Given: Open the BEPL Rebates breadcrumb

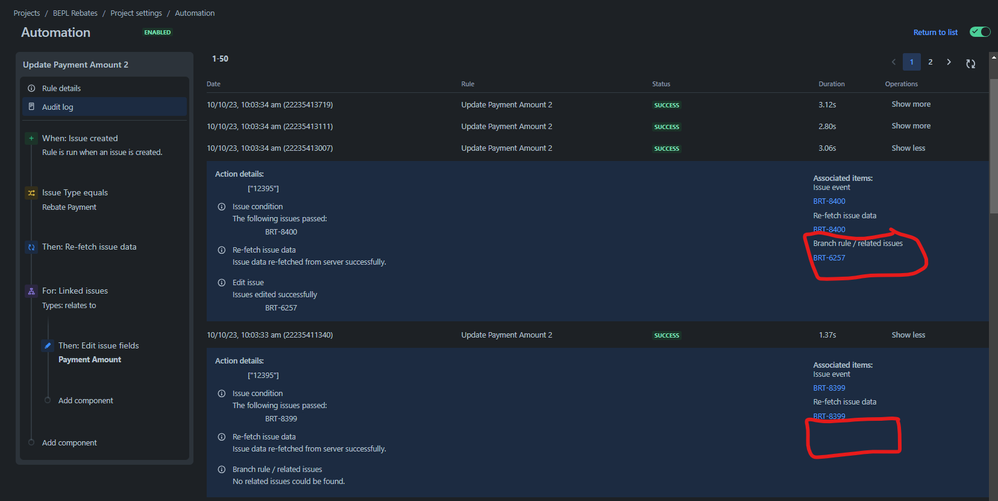Looking at the screenshot, I should [75, 13].
